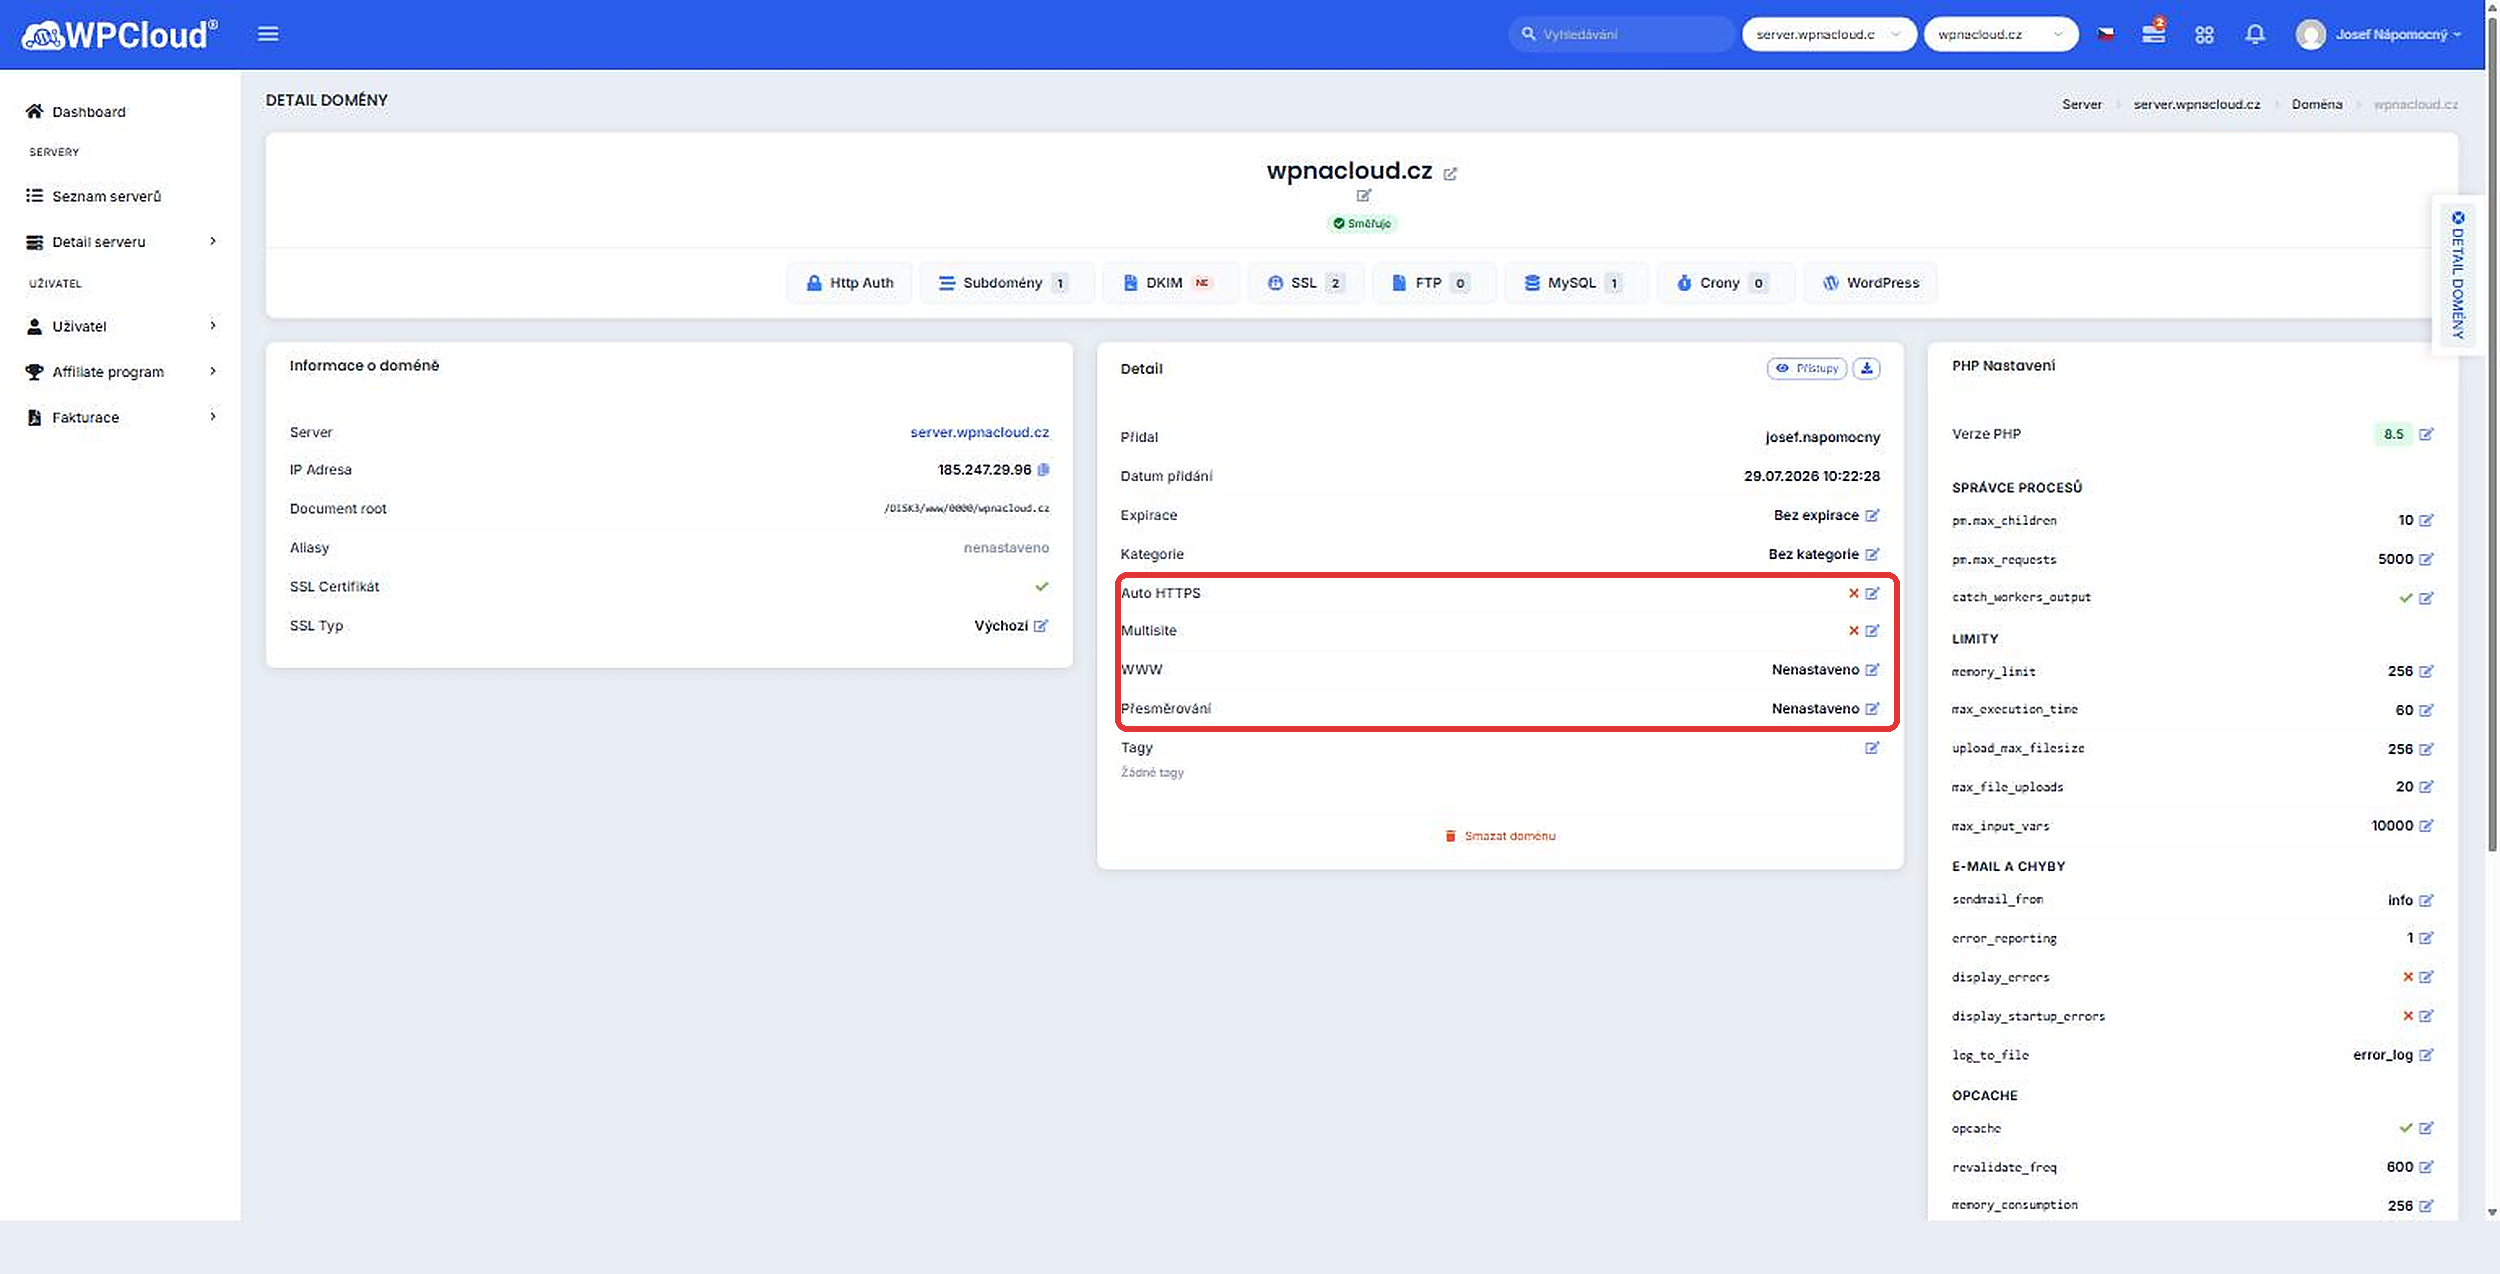This screenshot has width=2500, height=1274.
Task: Open the servers icon with red badge
Action: click(2154, 33)
